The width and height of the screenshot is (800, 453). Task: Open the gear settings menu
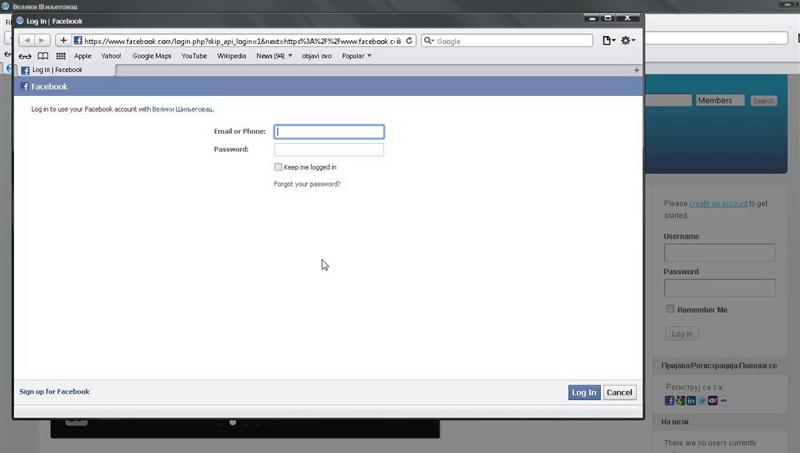click(x=627, y=40)
